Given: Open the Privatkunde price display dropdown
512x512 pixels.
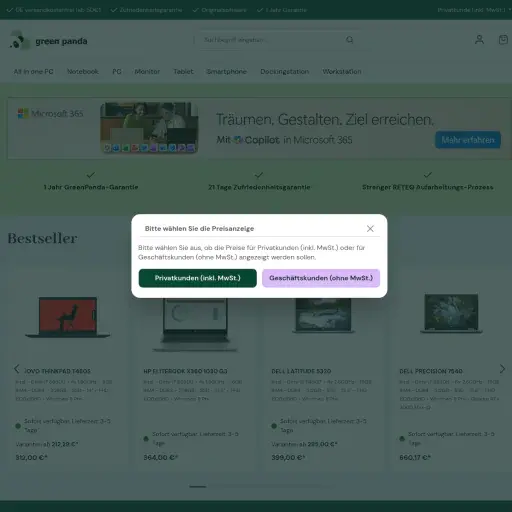Looking at the screenshot, I should (474, 10).
